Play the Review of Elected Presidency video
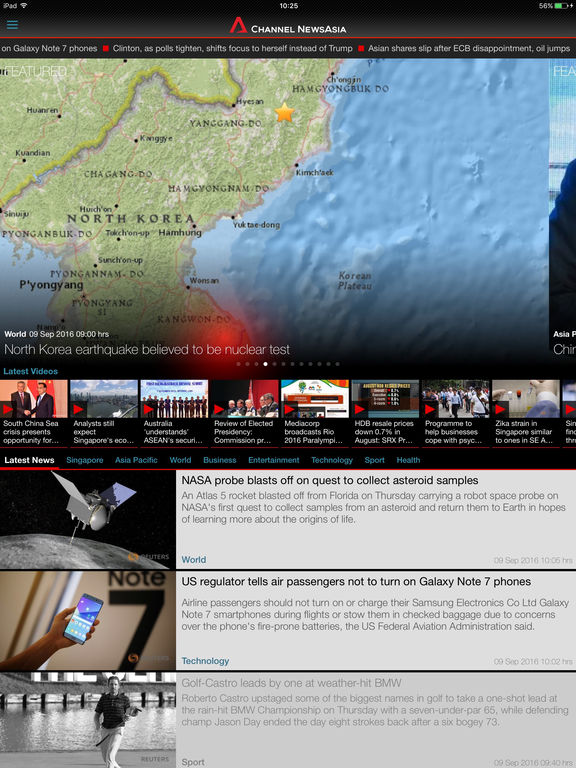Viewport: 576px width, 768px height. [244, 412]
